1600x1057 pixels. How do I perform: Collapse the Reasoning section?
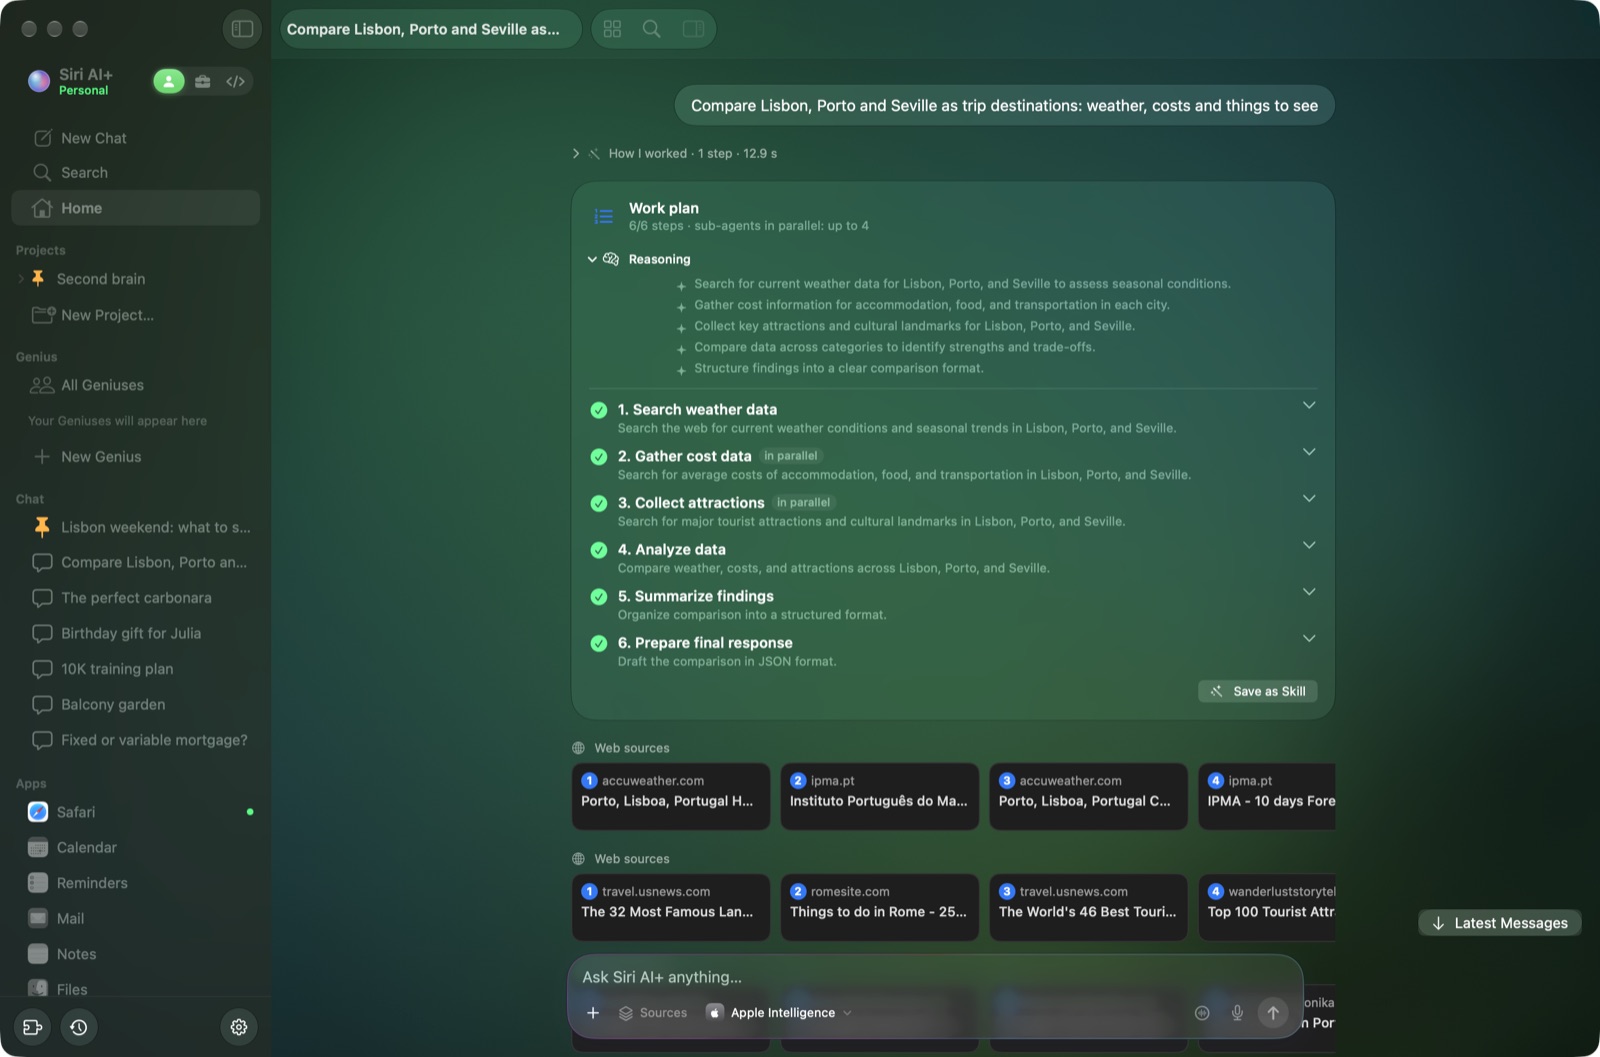click(x=592, y=259)
